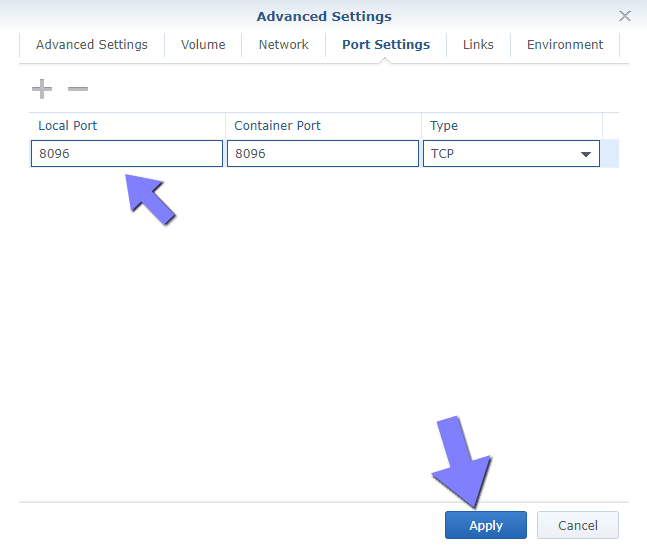Switch to the Environment tab
The height and width of the screenshot is (545, 647).
click(565, 45)
